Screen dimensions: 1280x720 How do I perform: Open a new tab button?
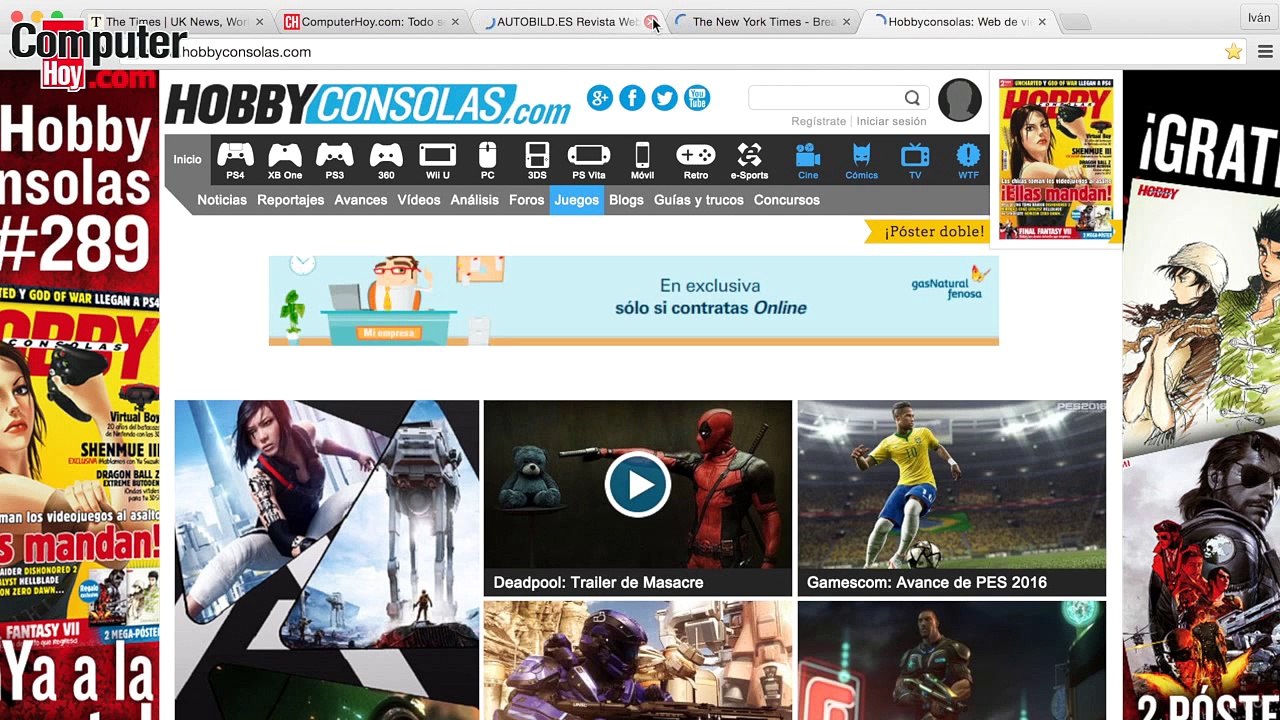coord(1074,22)
